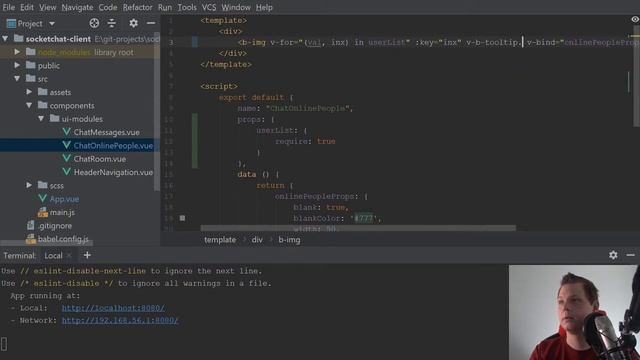Click the template breadcrumb

[x=220, y=240]
